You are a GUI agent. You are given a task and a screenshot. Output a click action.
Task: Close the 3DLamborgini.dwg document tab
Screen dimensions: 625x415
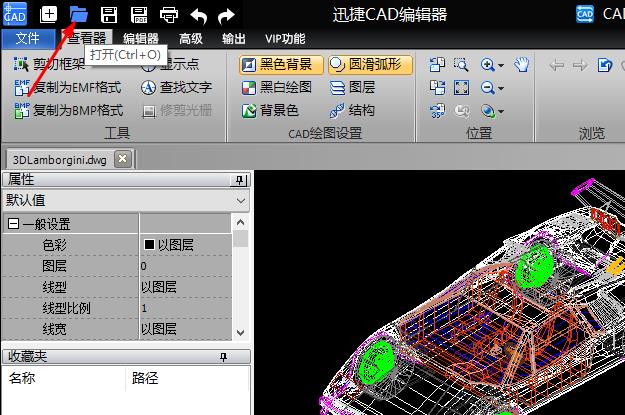pos(122,158)
